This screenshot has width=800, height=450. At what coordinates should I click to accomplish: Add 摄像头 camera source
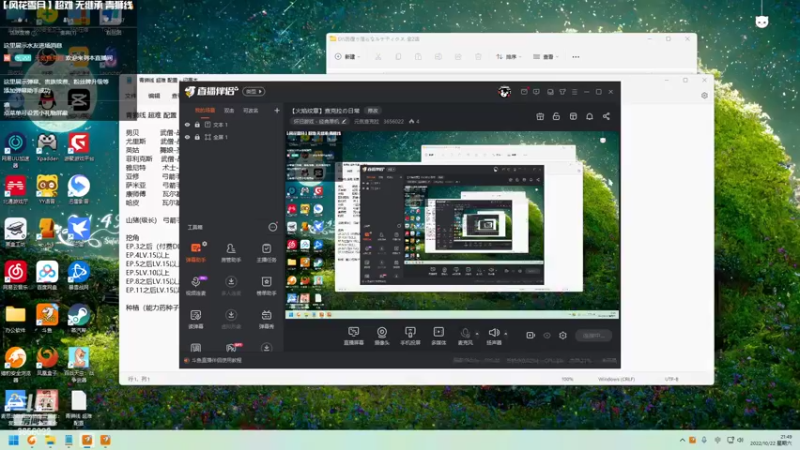382,336
